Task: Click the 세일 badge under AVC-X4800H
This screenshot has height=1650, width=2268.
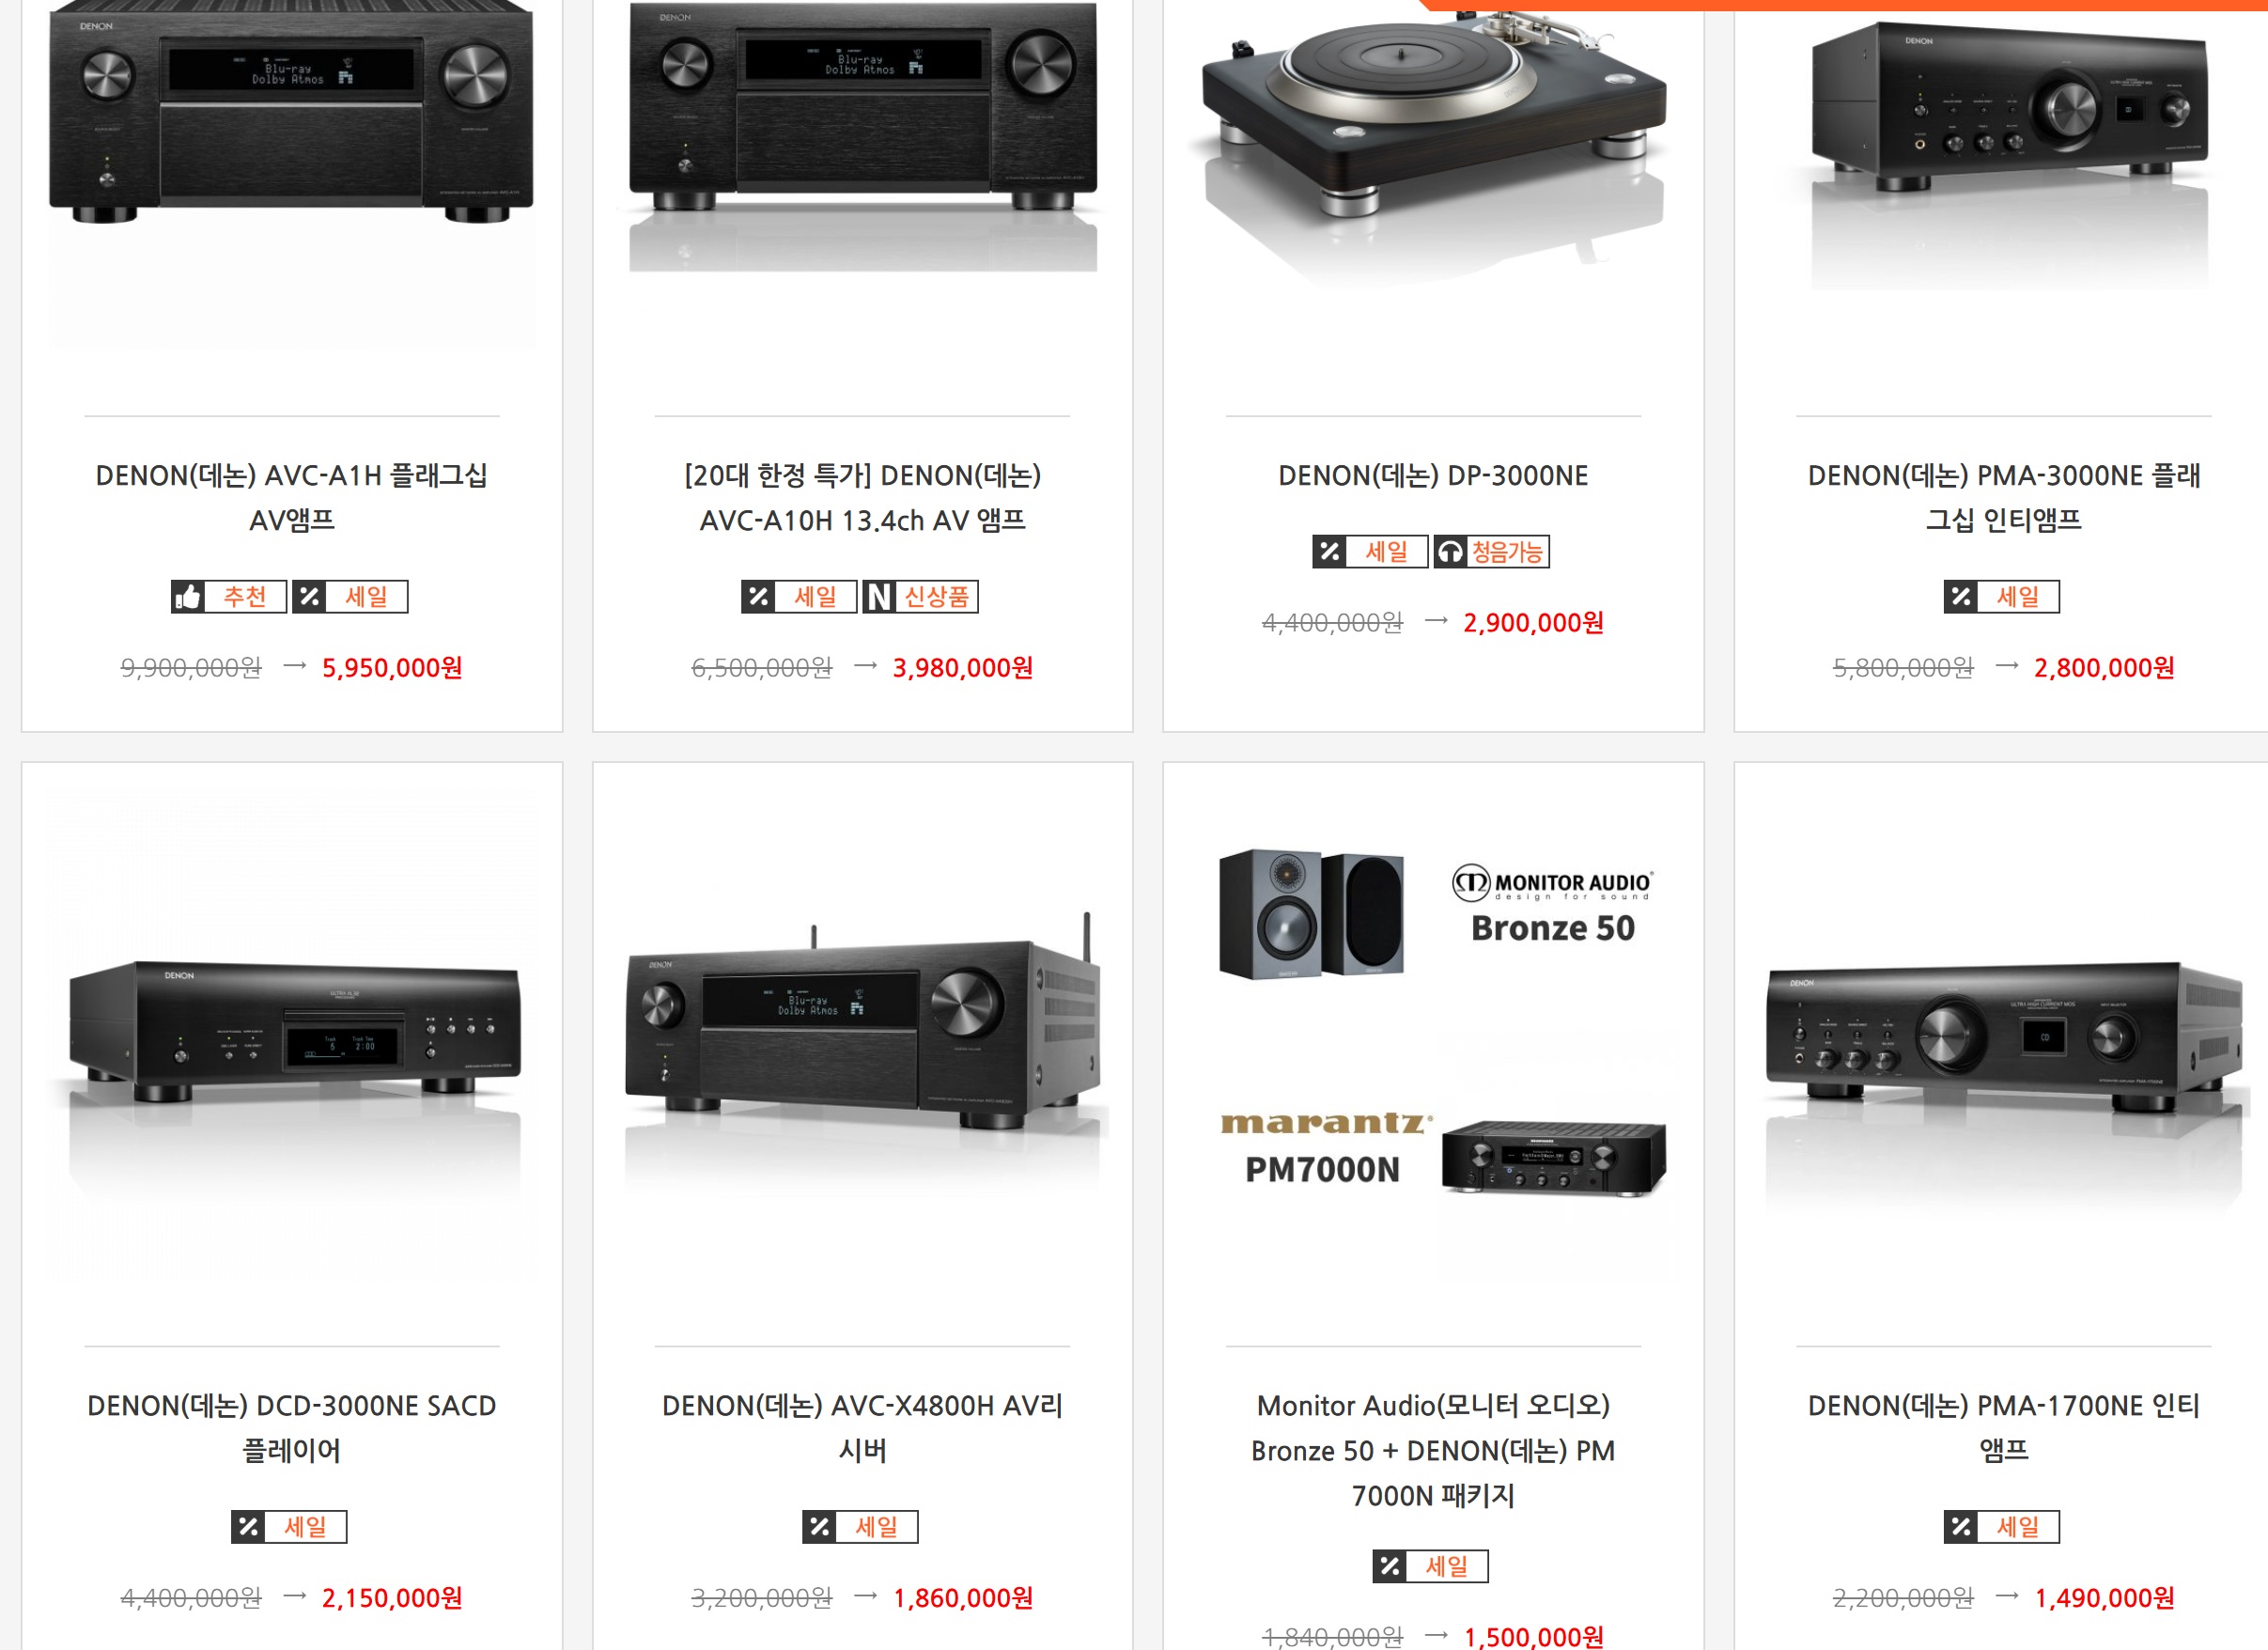Action: tap(860, 1527)
